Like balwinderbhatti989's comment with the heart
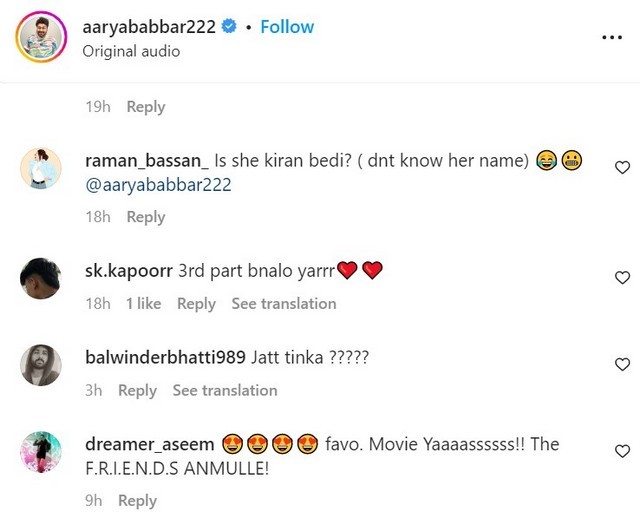The image size is (640, 512). click(622, 364)
